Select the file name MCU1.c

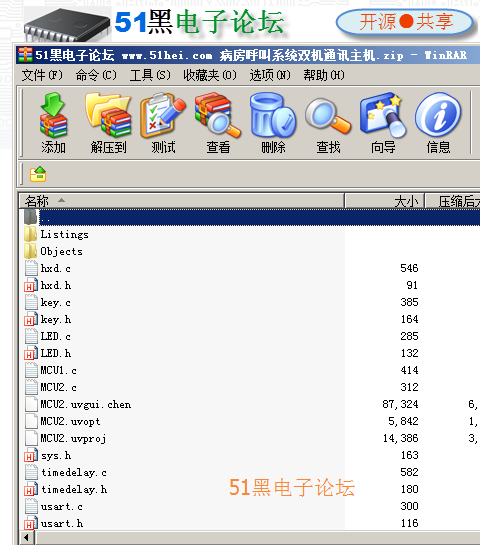click(58, 371)
